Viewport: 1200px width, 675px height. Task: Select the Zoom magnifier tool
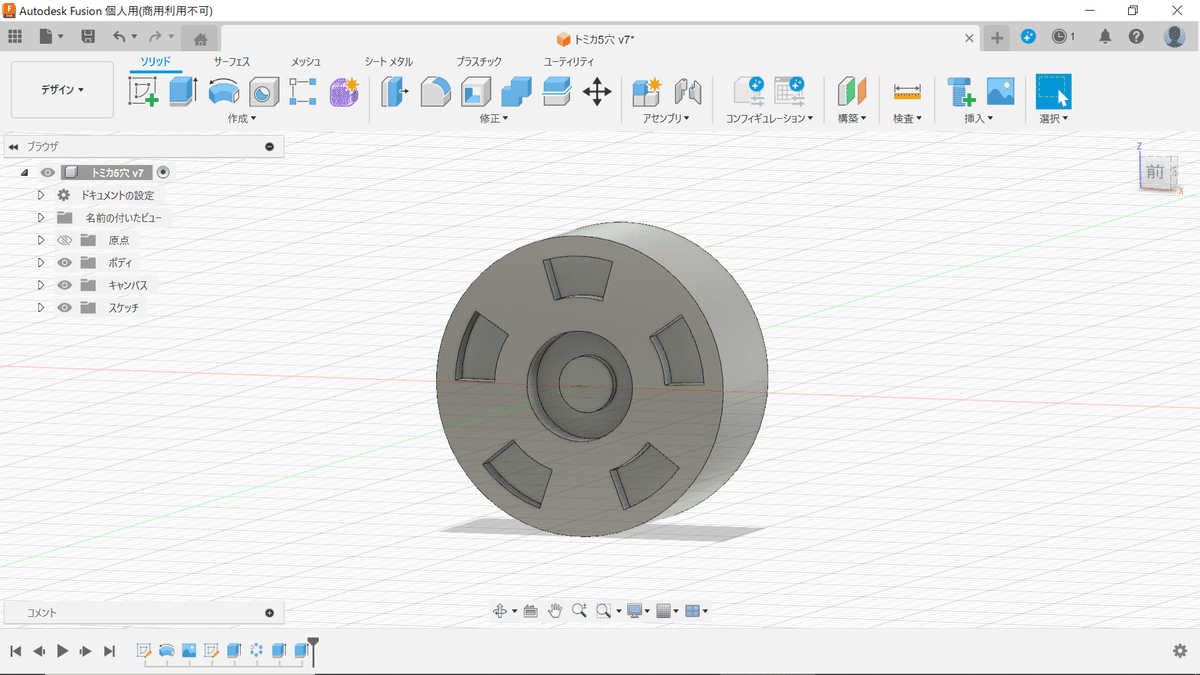point(579,611)
